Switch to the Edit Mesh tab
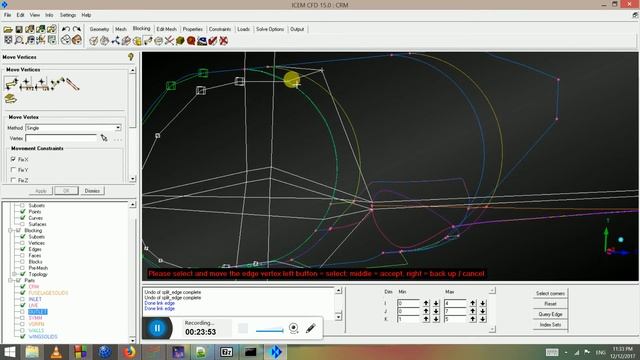640x360 pixels. (167, 29)
